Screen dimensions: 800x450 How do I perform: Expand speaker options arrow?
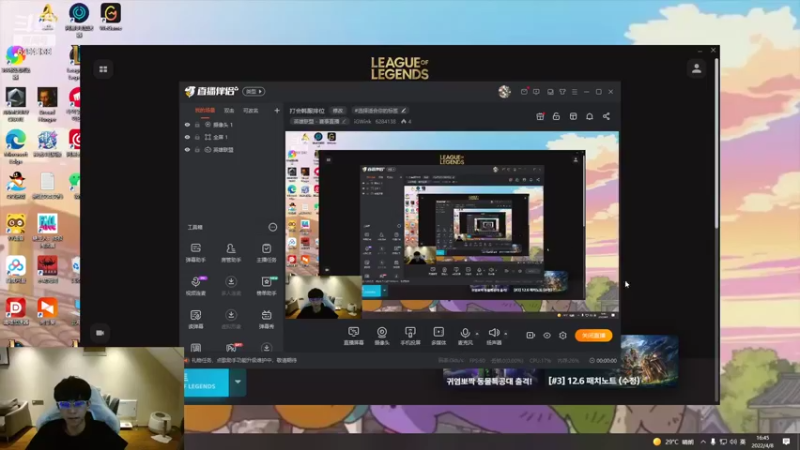(x=506, y=334)
